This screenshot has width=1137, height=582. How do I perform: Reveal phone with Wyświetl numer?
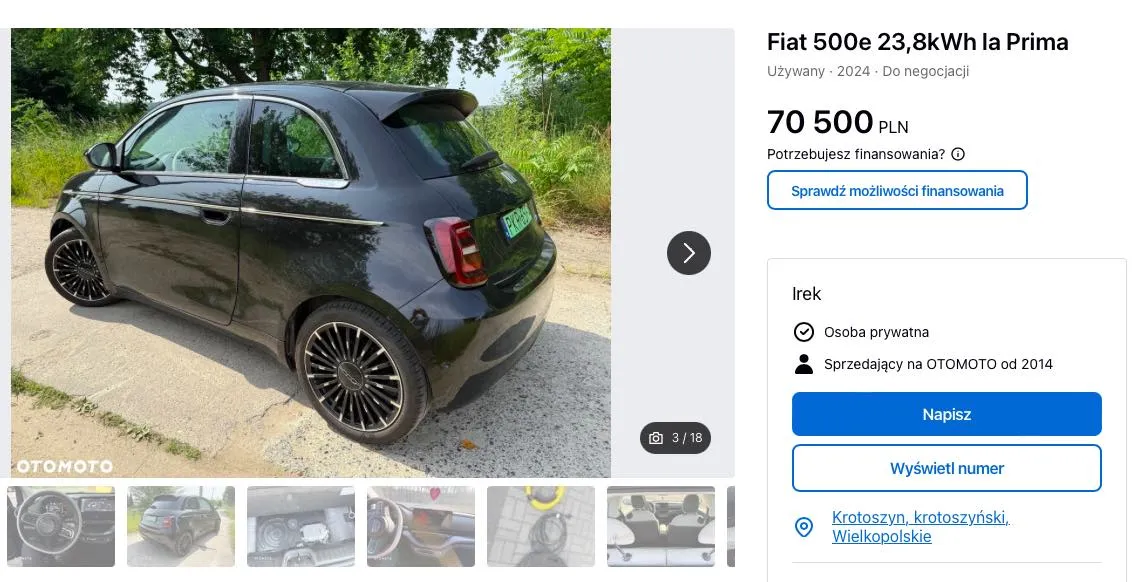(x=946, y=468)
